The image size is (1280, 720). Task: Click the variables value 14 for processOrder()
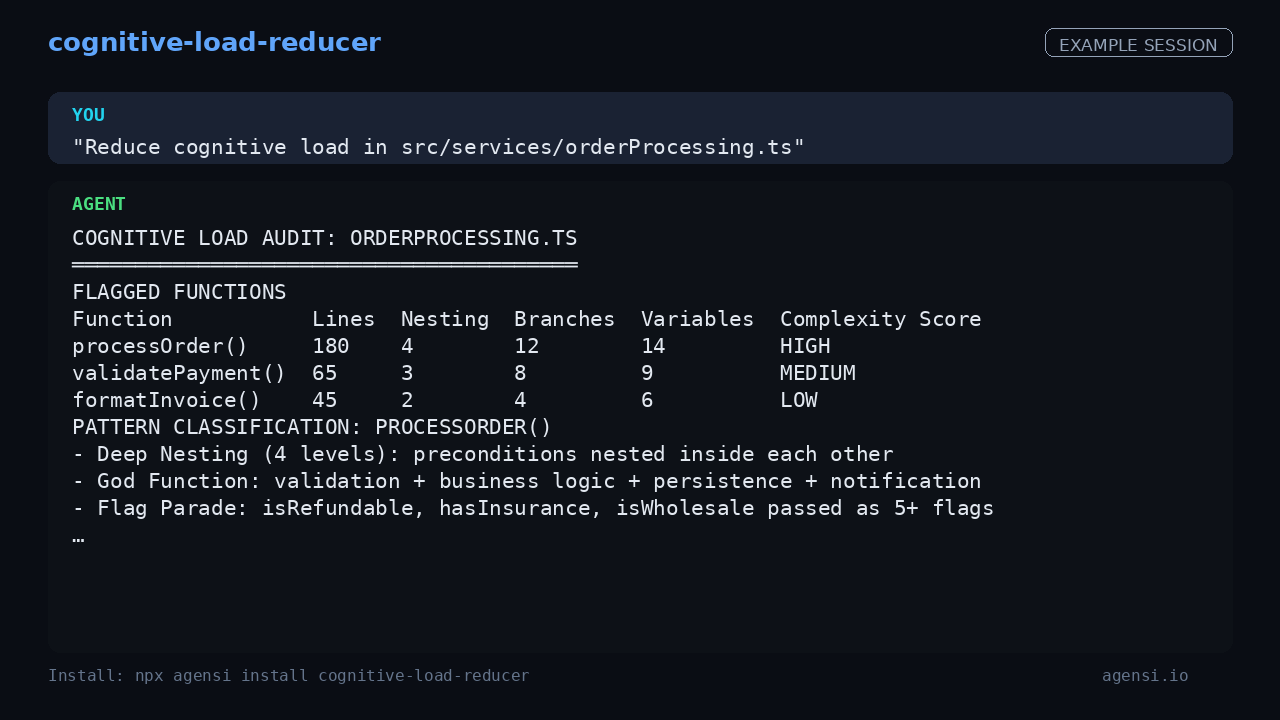click(x=654, y=346)
